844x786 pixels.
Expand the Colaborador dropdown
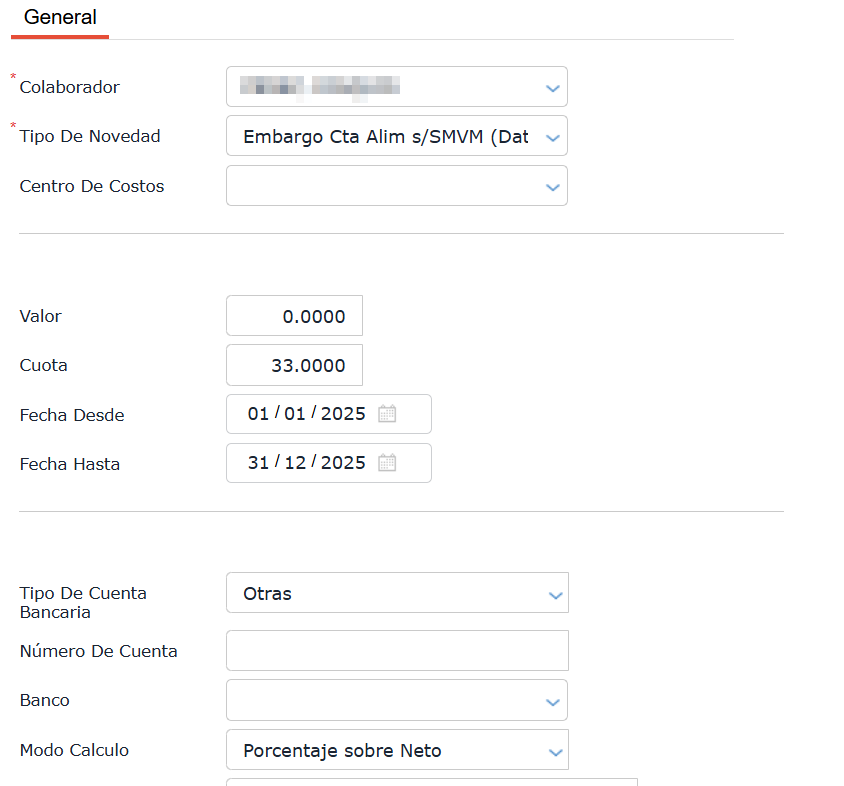pyautogui.click(x=552, y=88)
